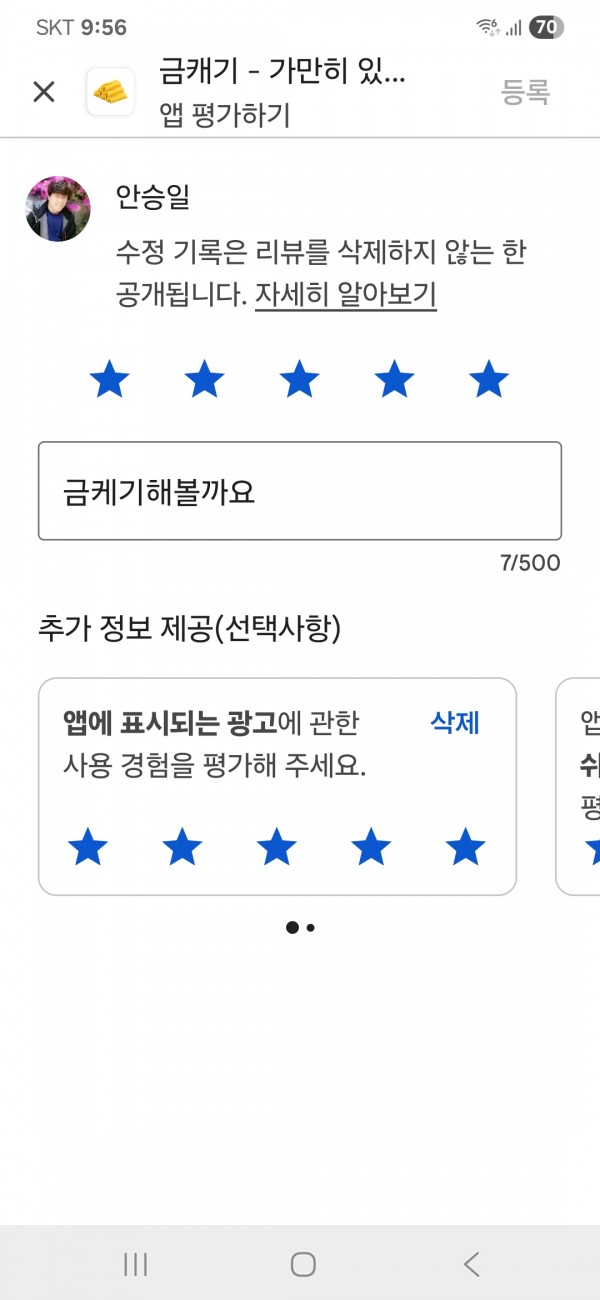Image resolution: width=600 pixels, height=1300 pixels.
Task: Close the app rating screen with X
Action: pyautogui.click(x=44, y=92)
